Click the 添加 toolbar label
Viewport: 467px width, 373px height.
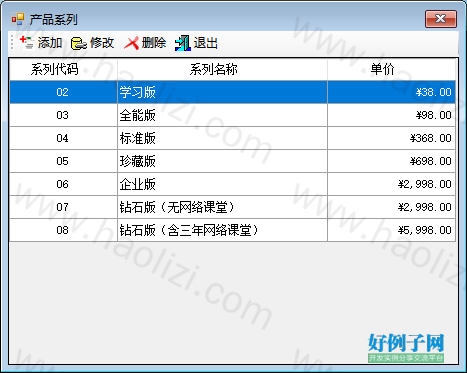[50, 43]
